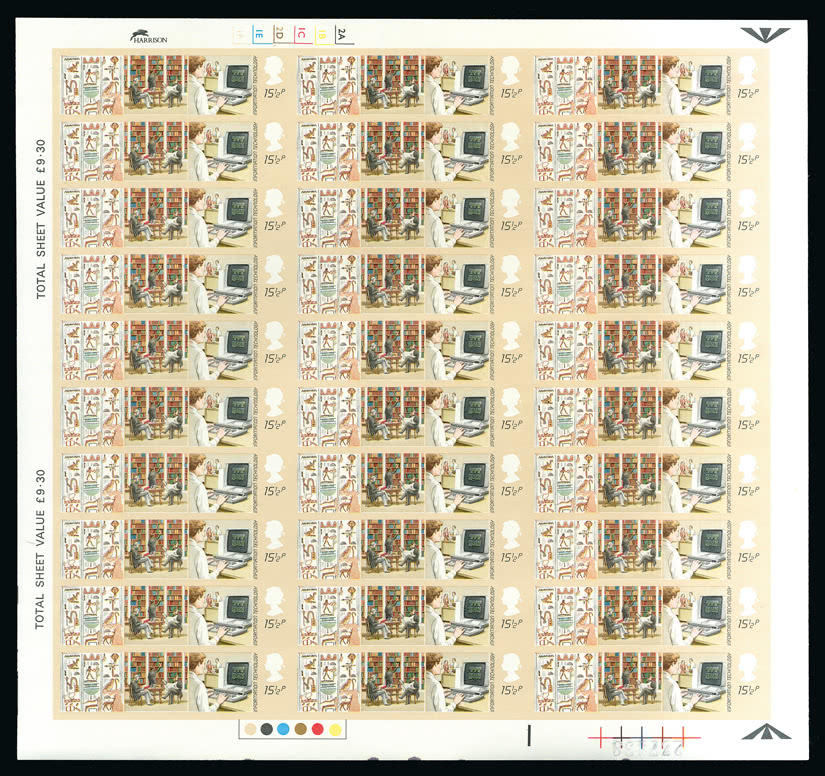The height and width of the screenshot is (776, 825).
Task: Click the red traffic-light colour dot
Action: click(x=317, y=729)
